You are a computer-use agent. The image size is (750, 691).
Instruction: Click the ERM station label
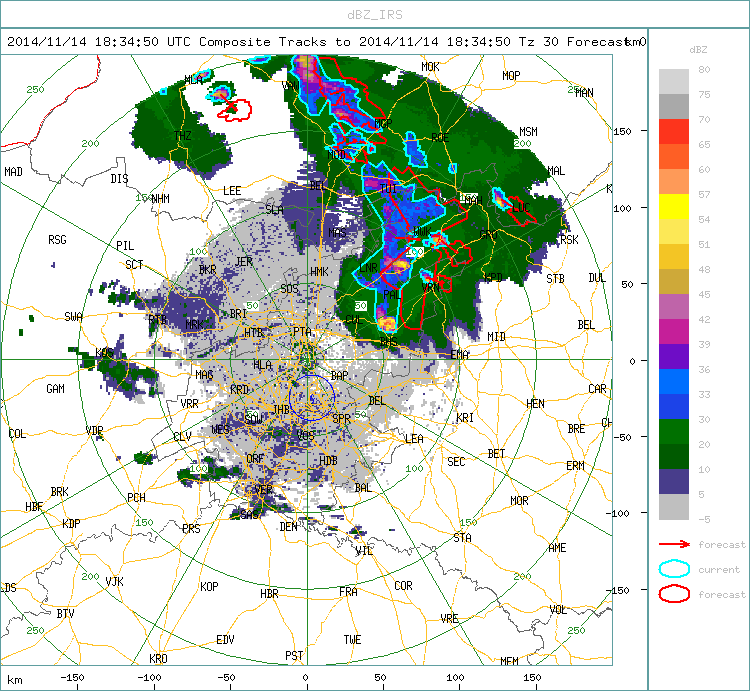[x=575, y=466]
